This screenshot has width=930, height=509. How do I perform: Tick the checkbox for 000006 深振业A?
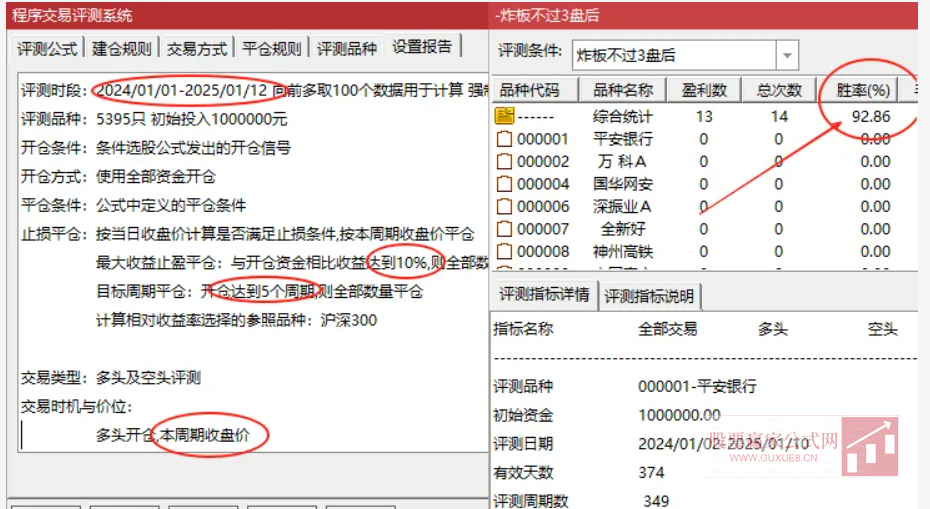pos(504,206)
